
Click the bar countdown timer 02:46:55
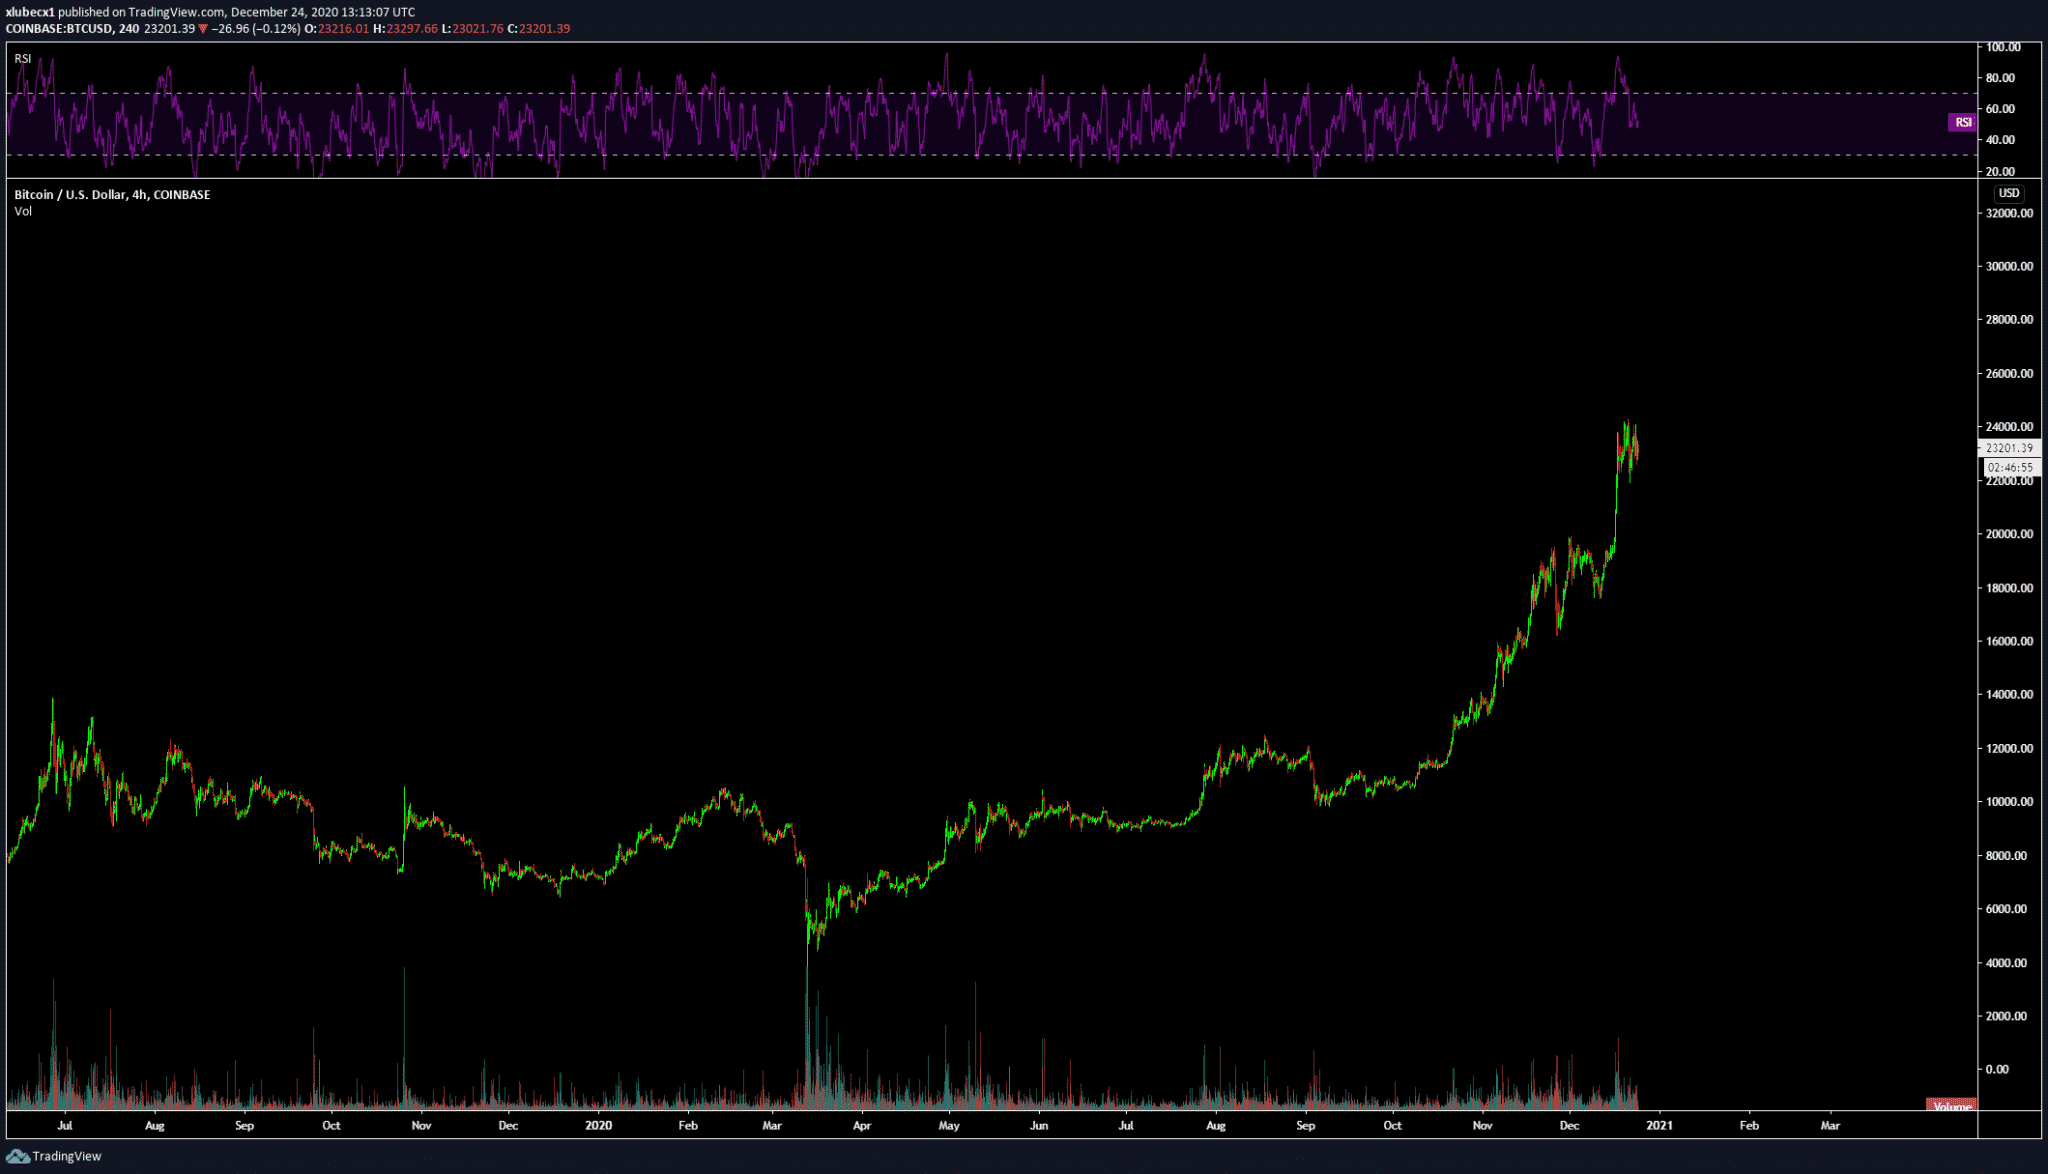2009,467
